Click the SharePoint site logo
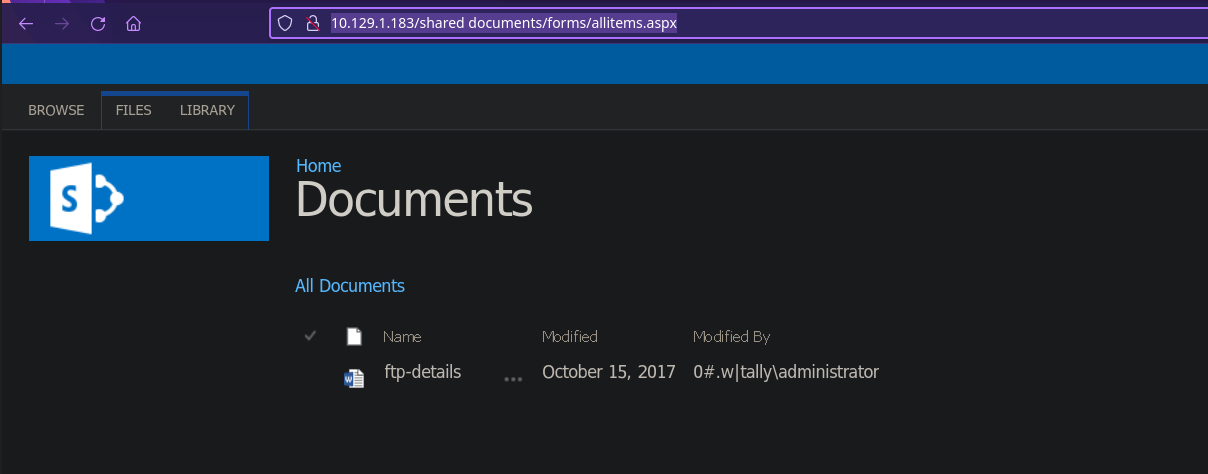 [x=149, y=198]
